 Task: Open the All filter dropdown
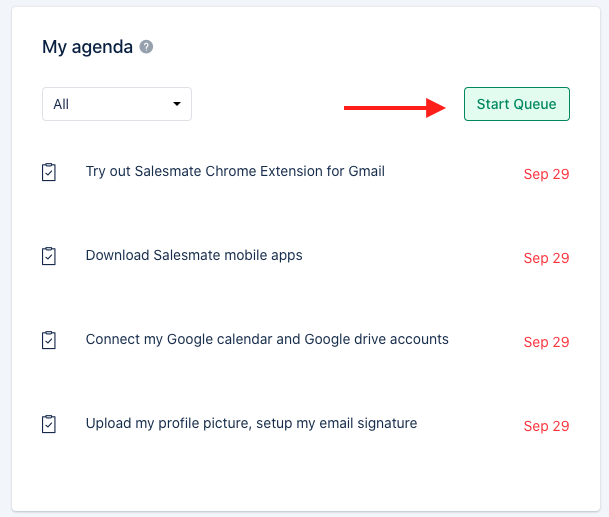(x=117, y=104)
